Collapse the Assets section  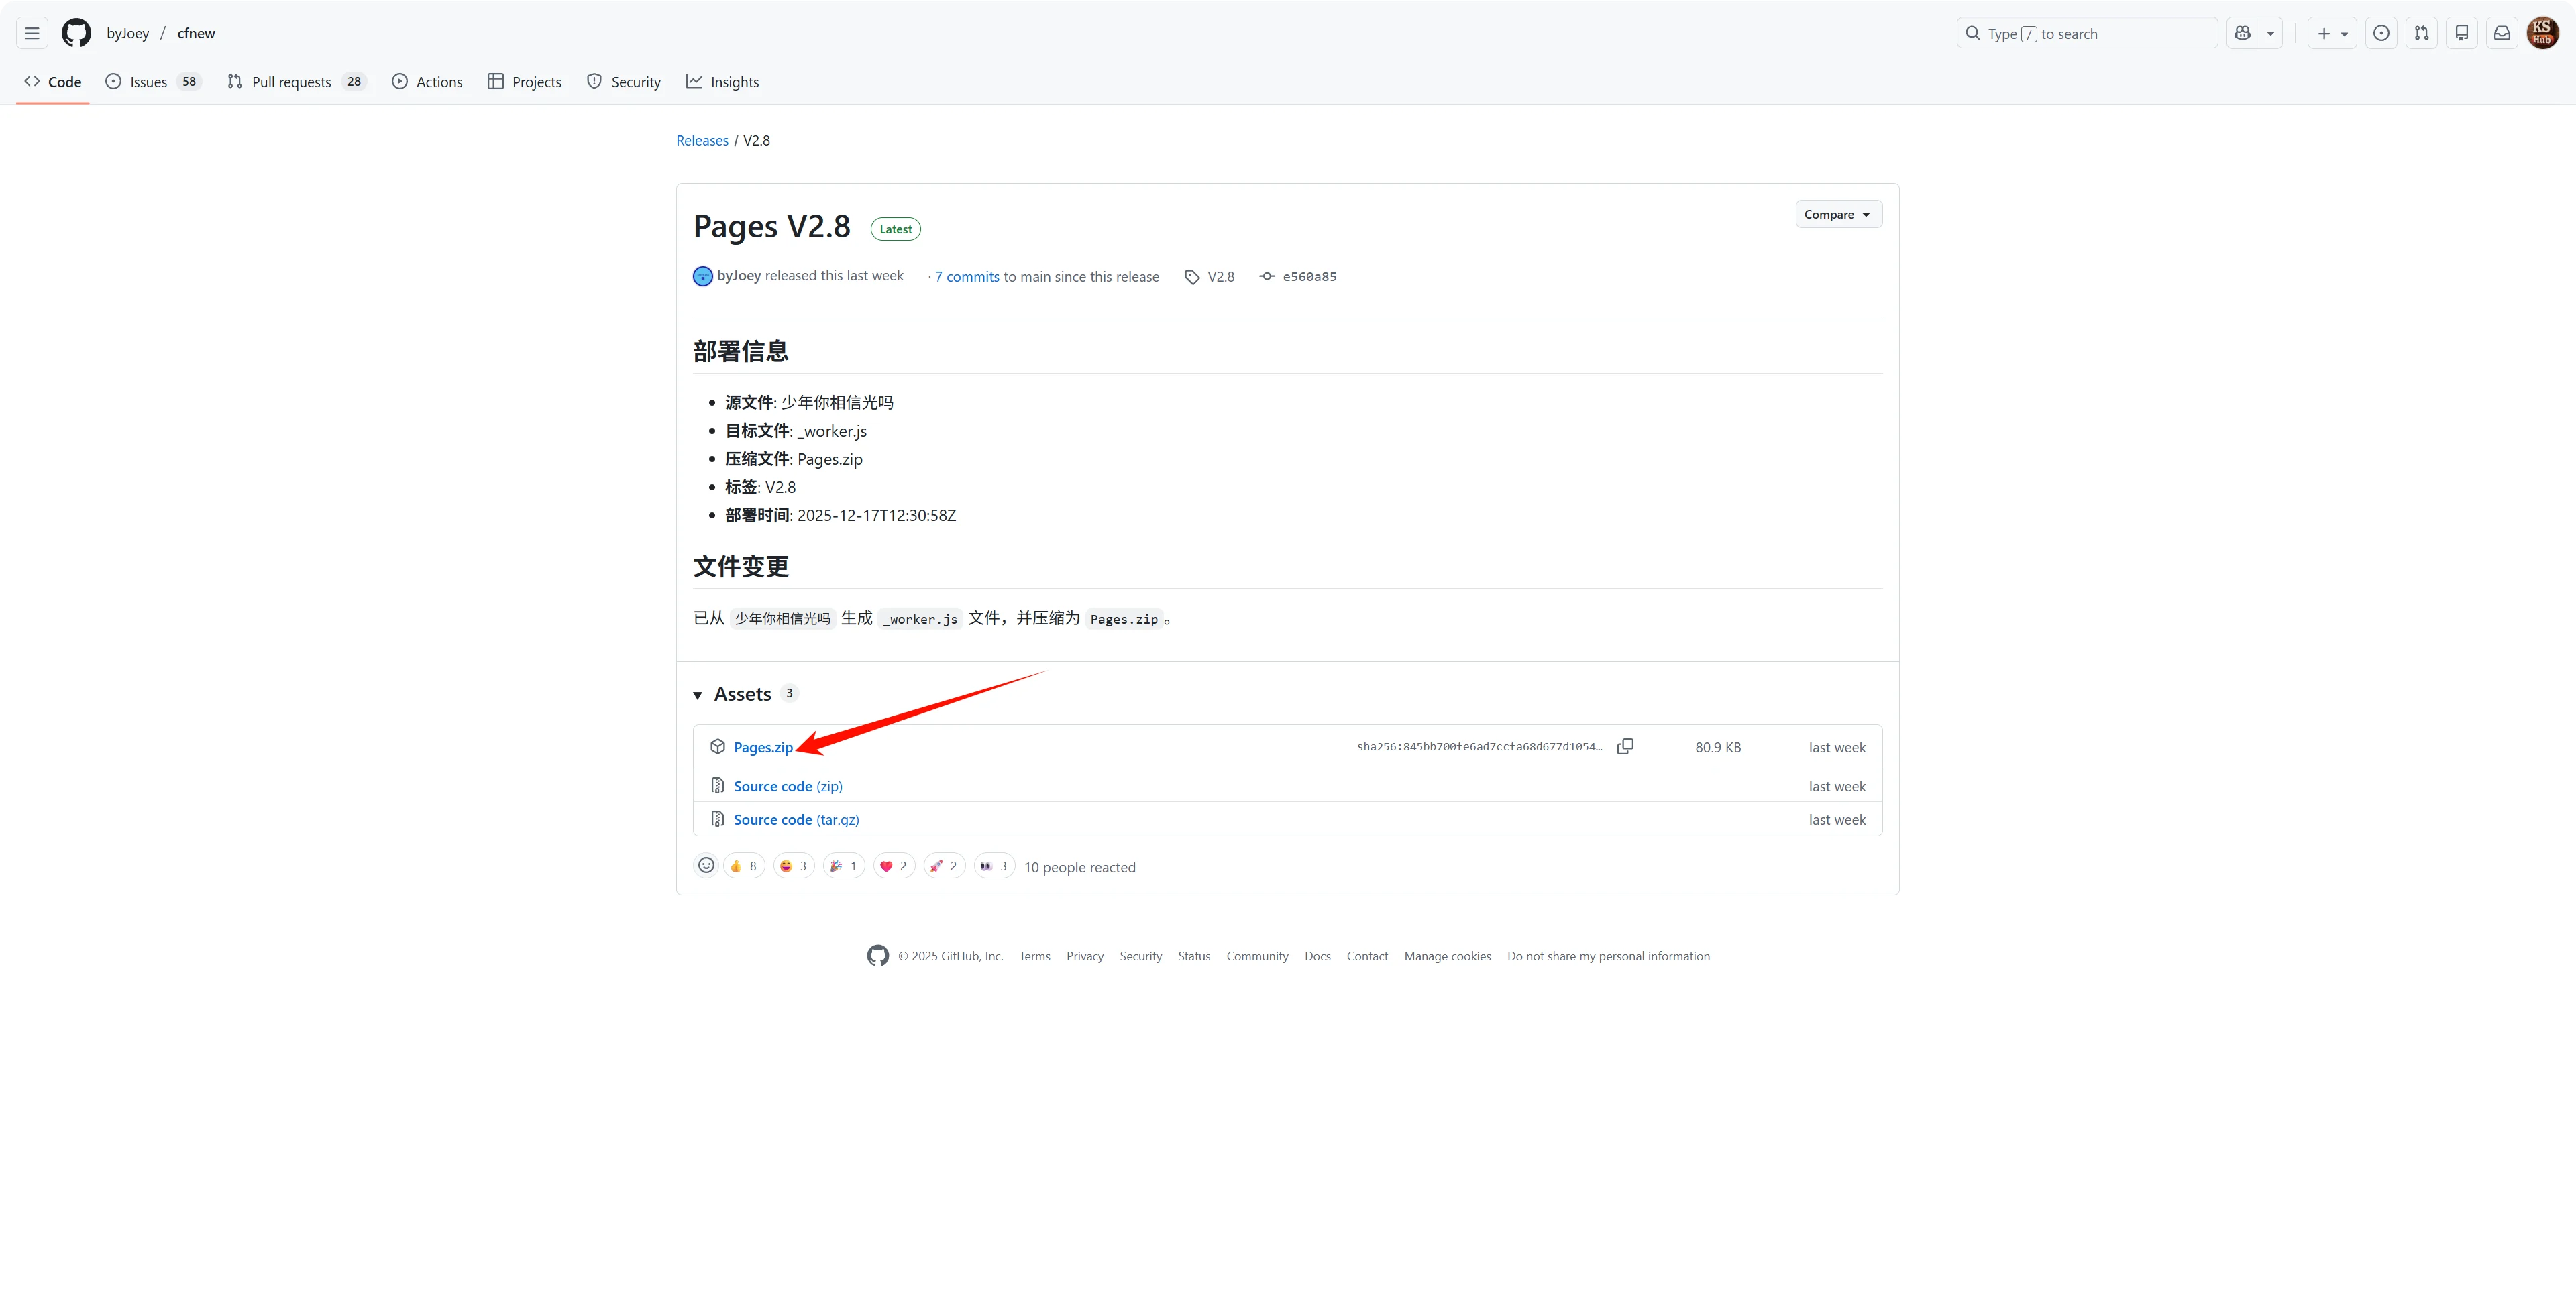(698, 695)
